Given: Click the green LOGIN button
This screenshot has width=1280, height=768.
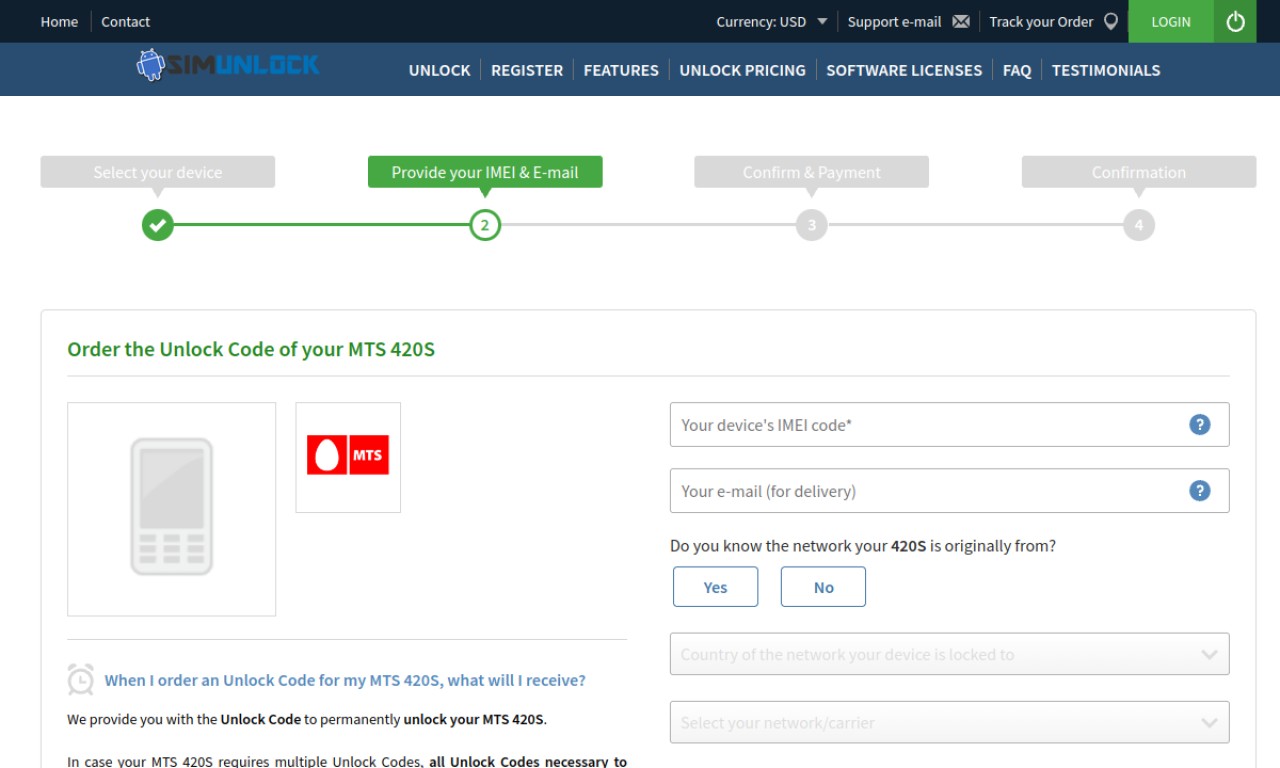Looking at the screenshot, I should [x=1171, y=21].
